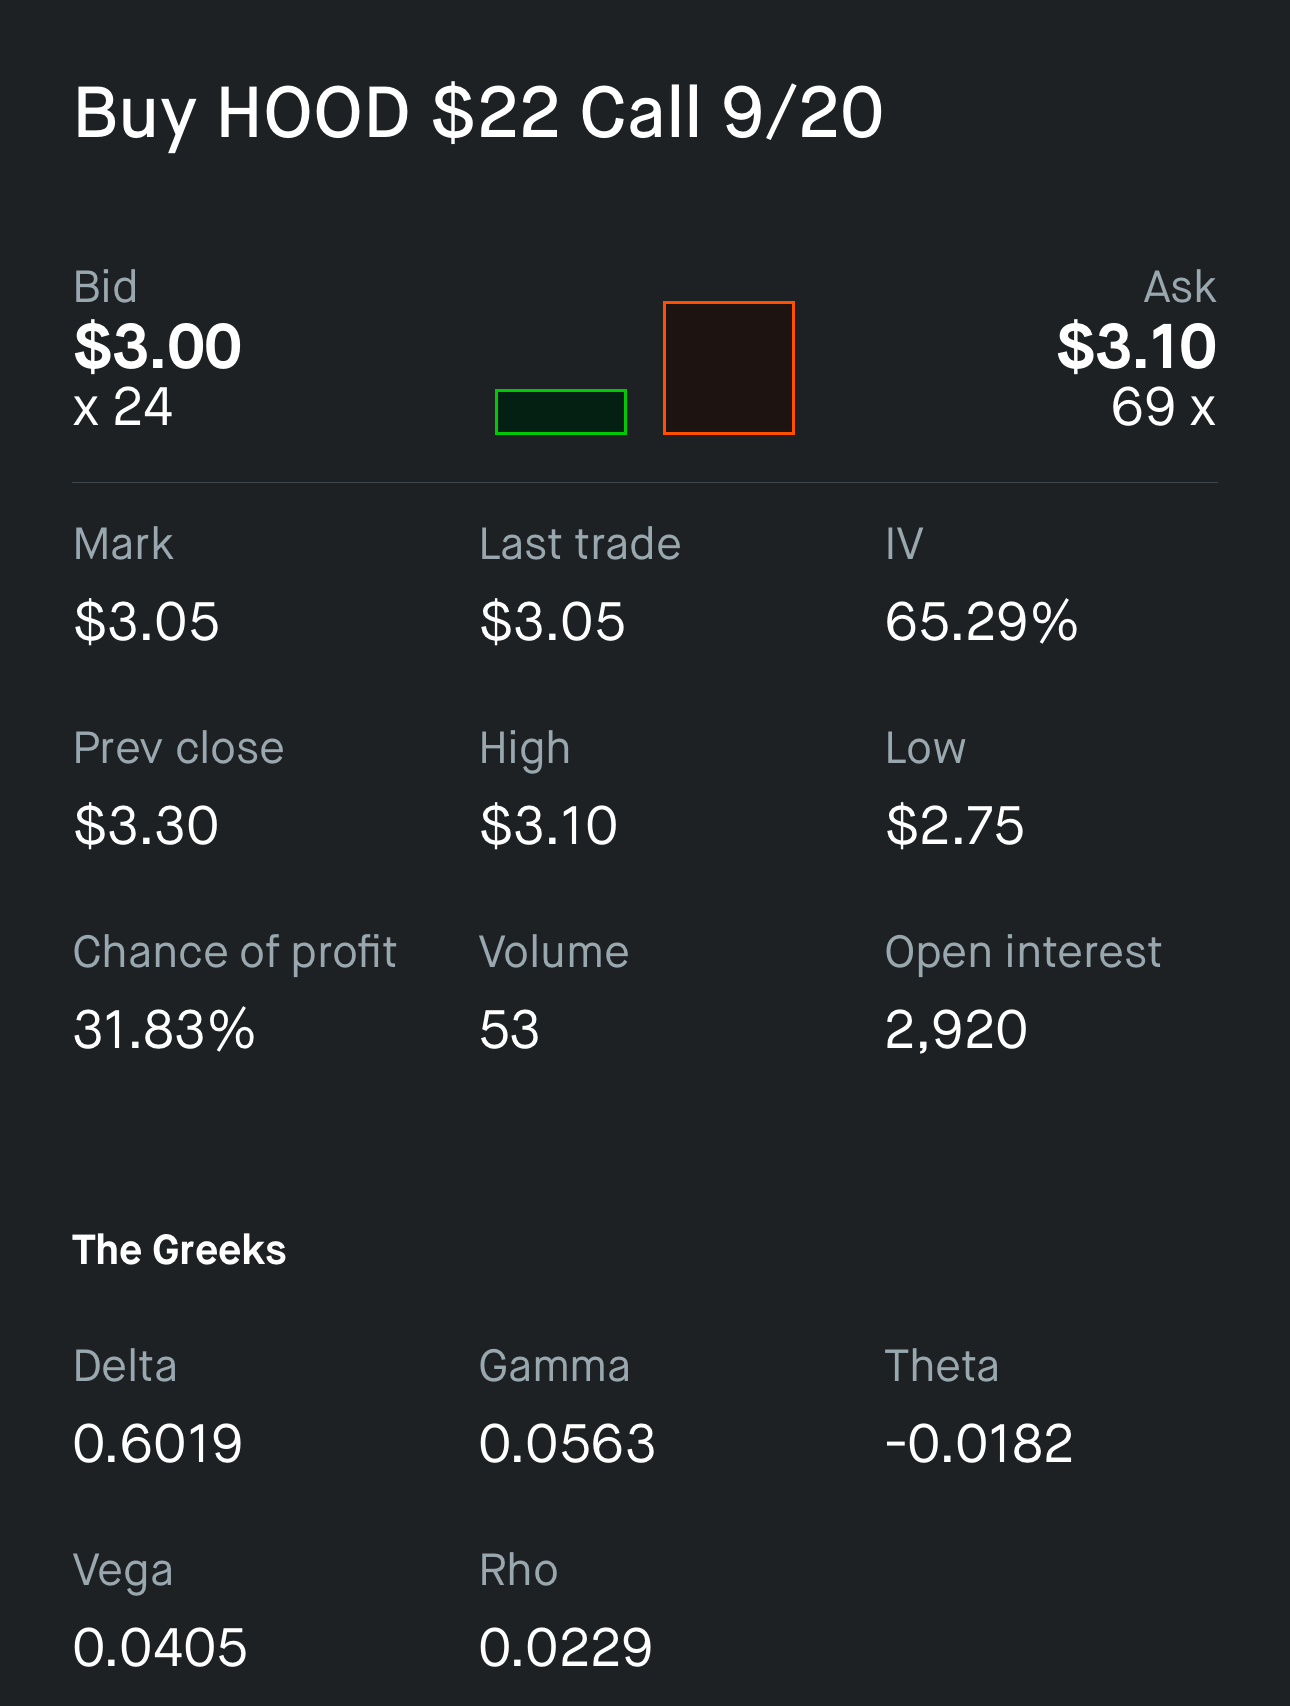Click the High value $3.10
Screen dimensions: 1290x1706
click(x=548, y=826)
